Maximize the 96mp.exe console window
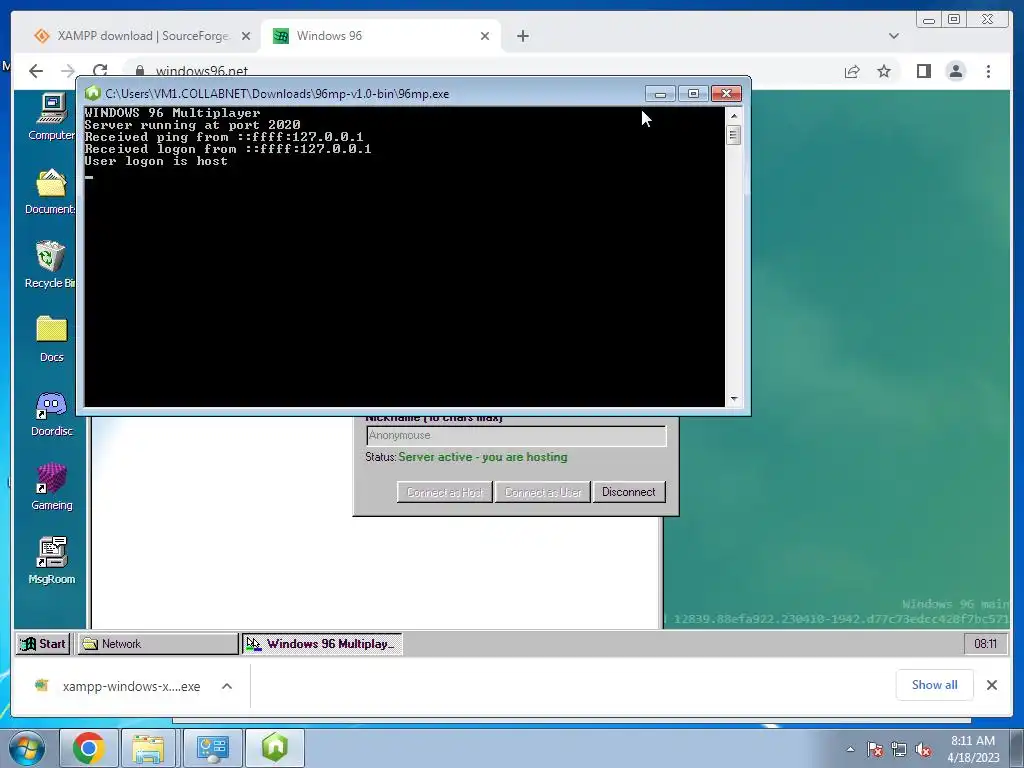Viewport: 1024px width, 768px height. 693,93
